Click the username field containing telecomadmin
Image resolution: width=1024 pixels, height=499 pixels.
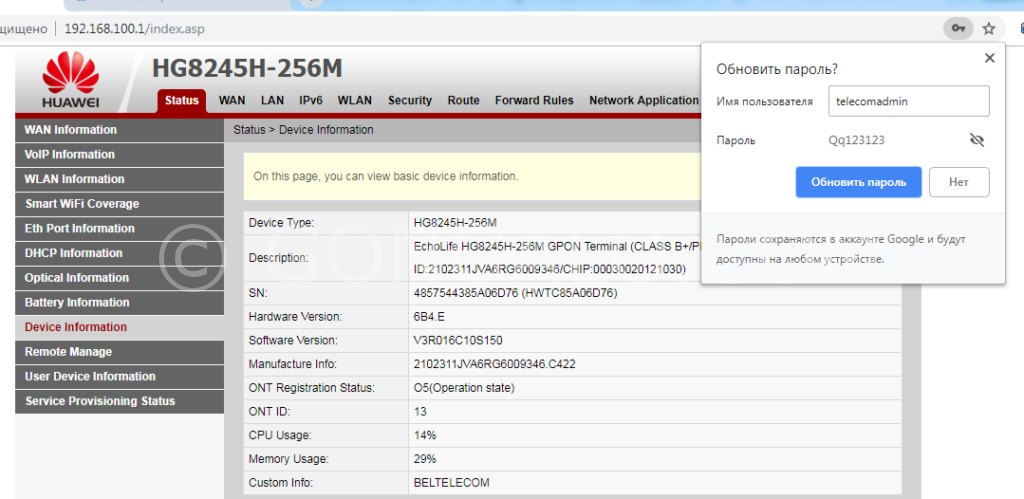click(x=908, y=102)
